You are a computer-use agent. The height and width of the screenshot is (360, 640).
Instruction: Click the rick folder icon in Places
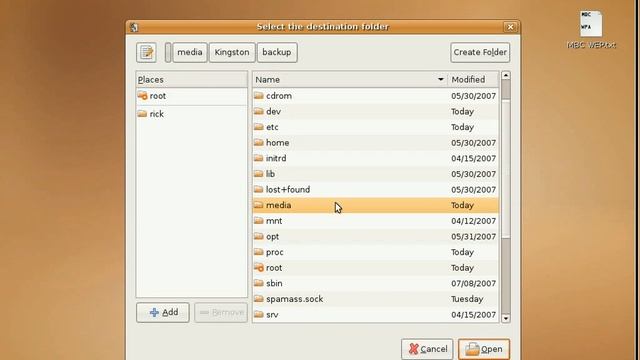pyautogui.click(x=142, y=113)
